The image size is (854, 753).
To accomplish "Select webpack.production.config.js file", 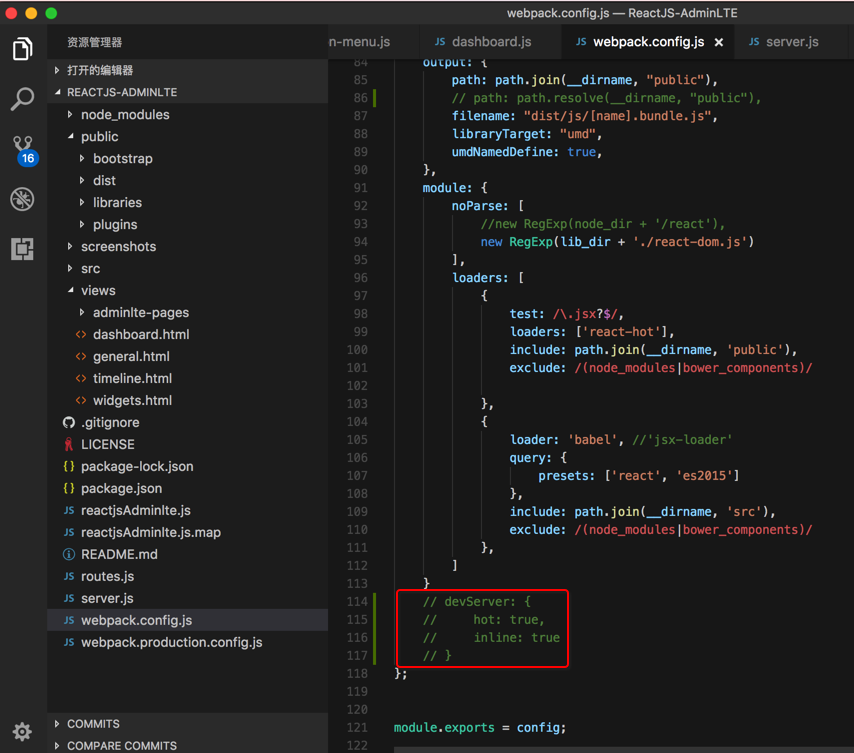I will pyautogui.click(x=171, y=642).
